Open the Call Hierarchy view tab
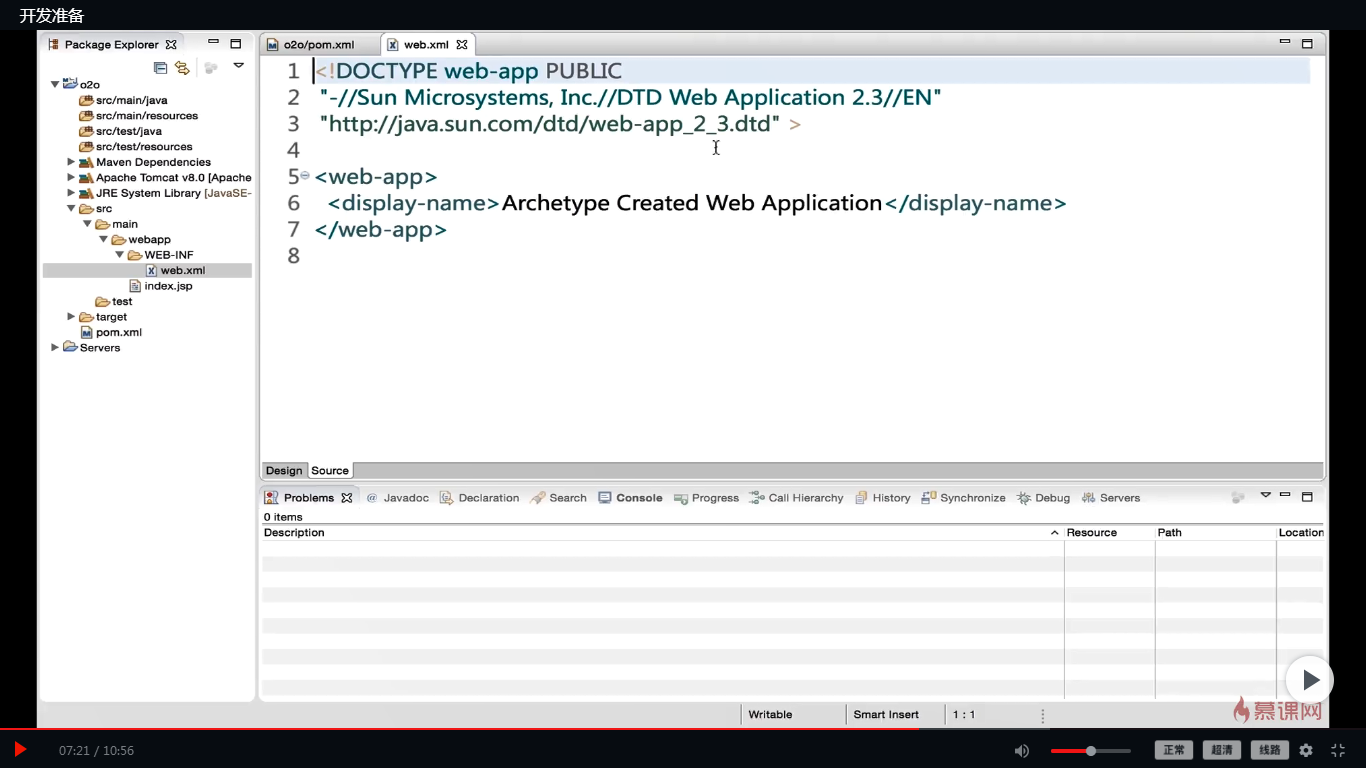The width and height of the screenshot is (1366, 768). [x=797, y=498]
